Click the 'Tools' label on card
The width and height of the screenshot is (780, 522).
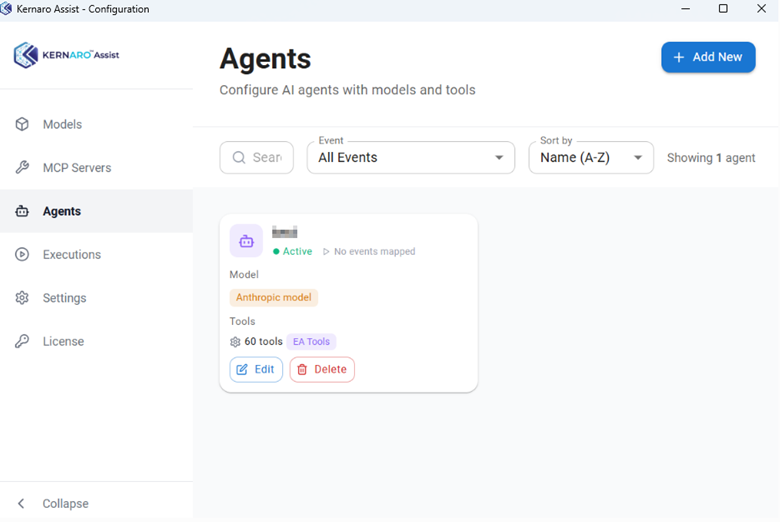[x=242, y=321]
